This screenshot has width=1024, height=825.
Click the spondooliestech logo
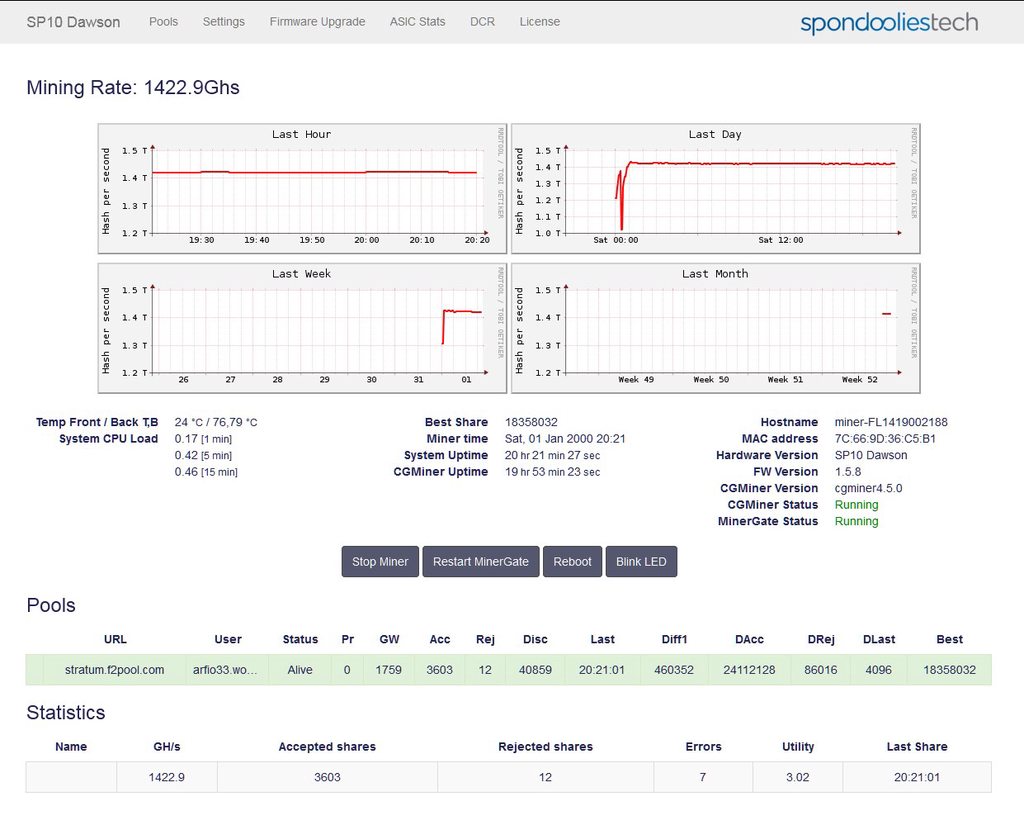[x=889, y=23]
